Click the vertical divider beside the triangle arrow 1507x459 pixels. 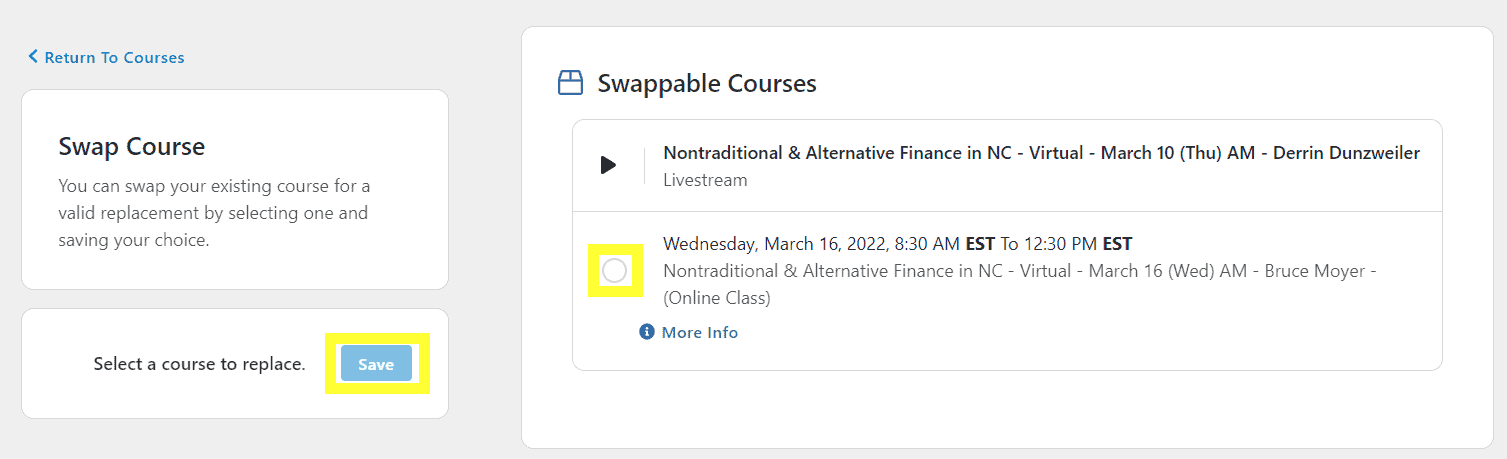[x=644, y=165]
